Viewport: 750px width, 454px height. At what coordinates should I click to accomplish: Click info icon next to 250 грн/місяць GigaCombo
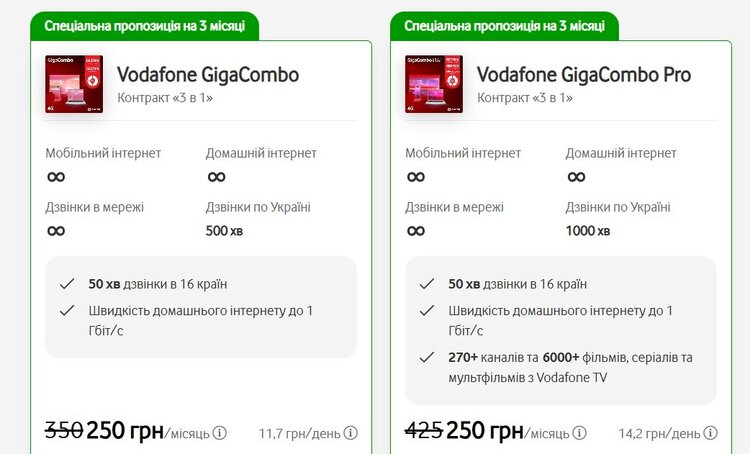[220, 433]
